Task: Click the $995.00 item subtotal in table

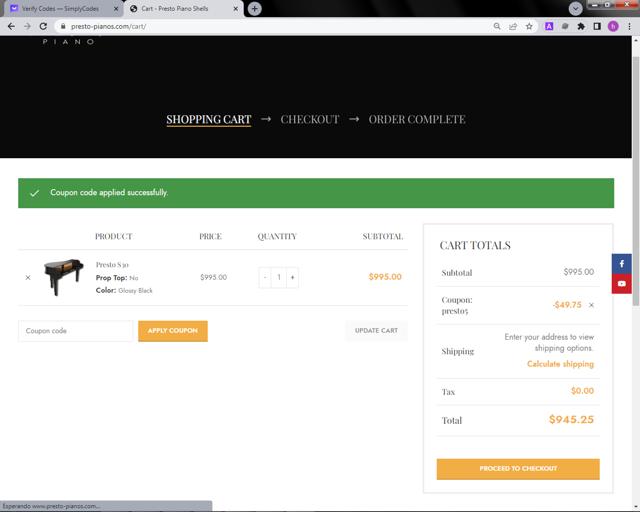Action: point(385,277)
